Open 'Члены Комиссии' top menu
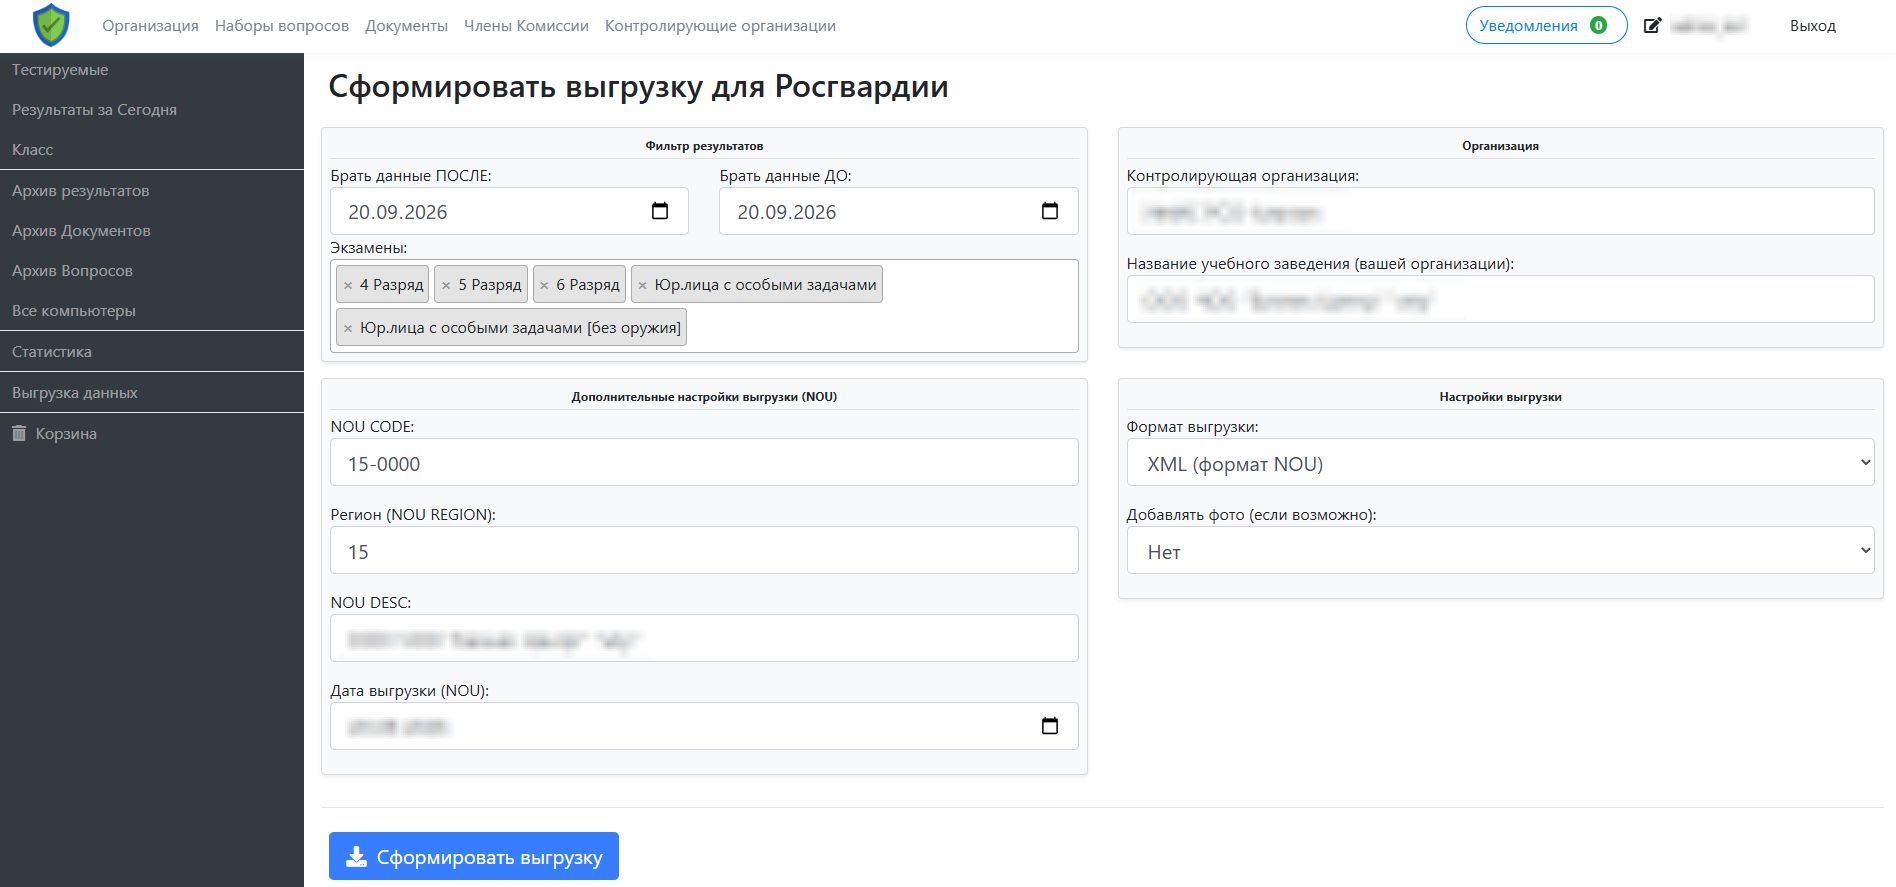The image size is (1896, 887). [x=526, y=26]
